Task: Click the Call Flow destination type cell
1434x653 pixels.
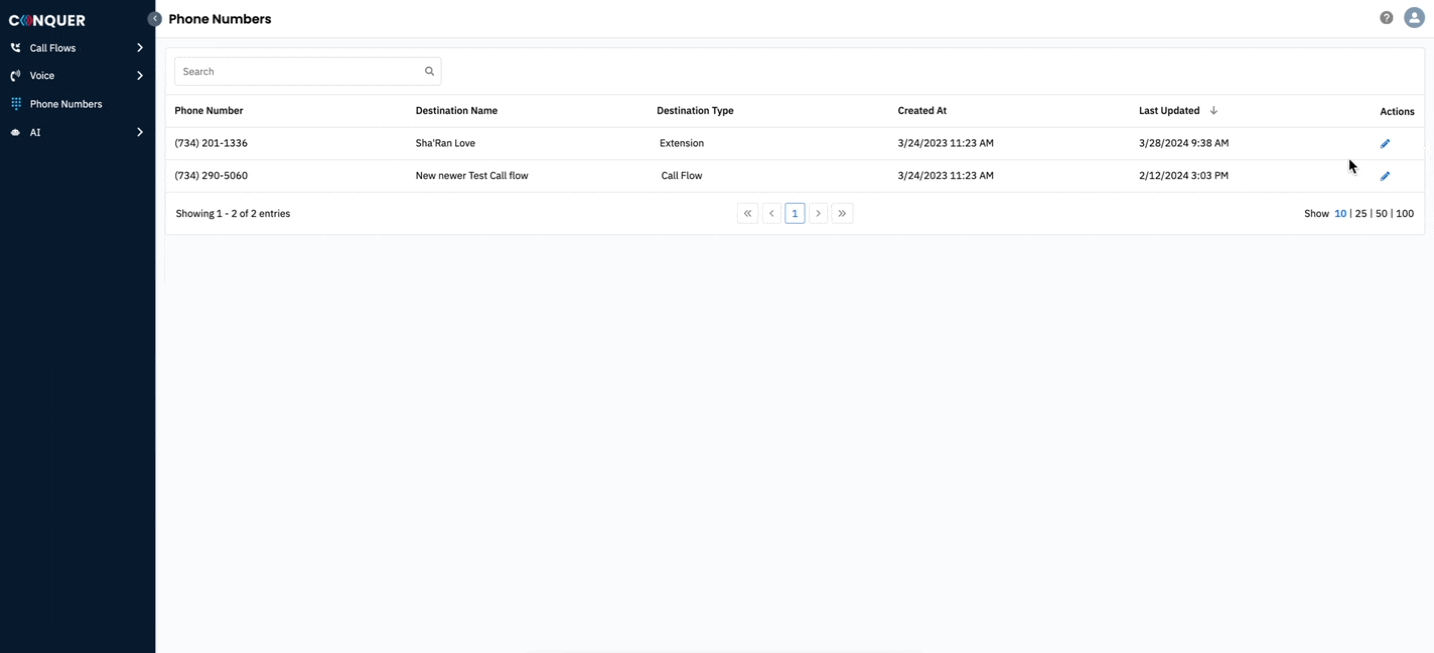Action: pyautogui.click(x=682, y=176)
